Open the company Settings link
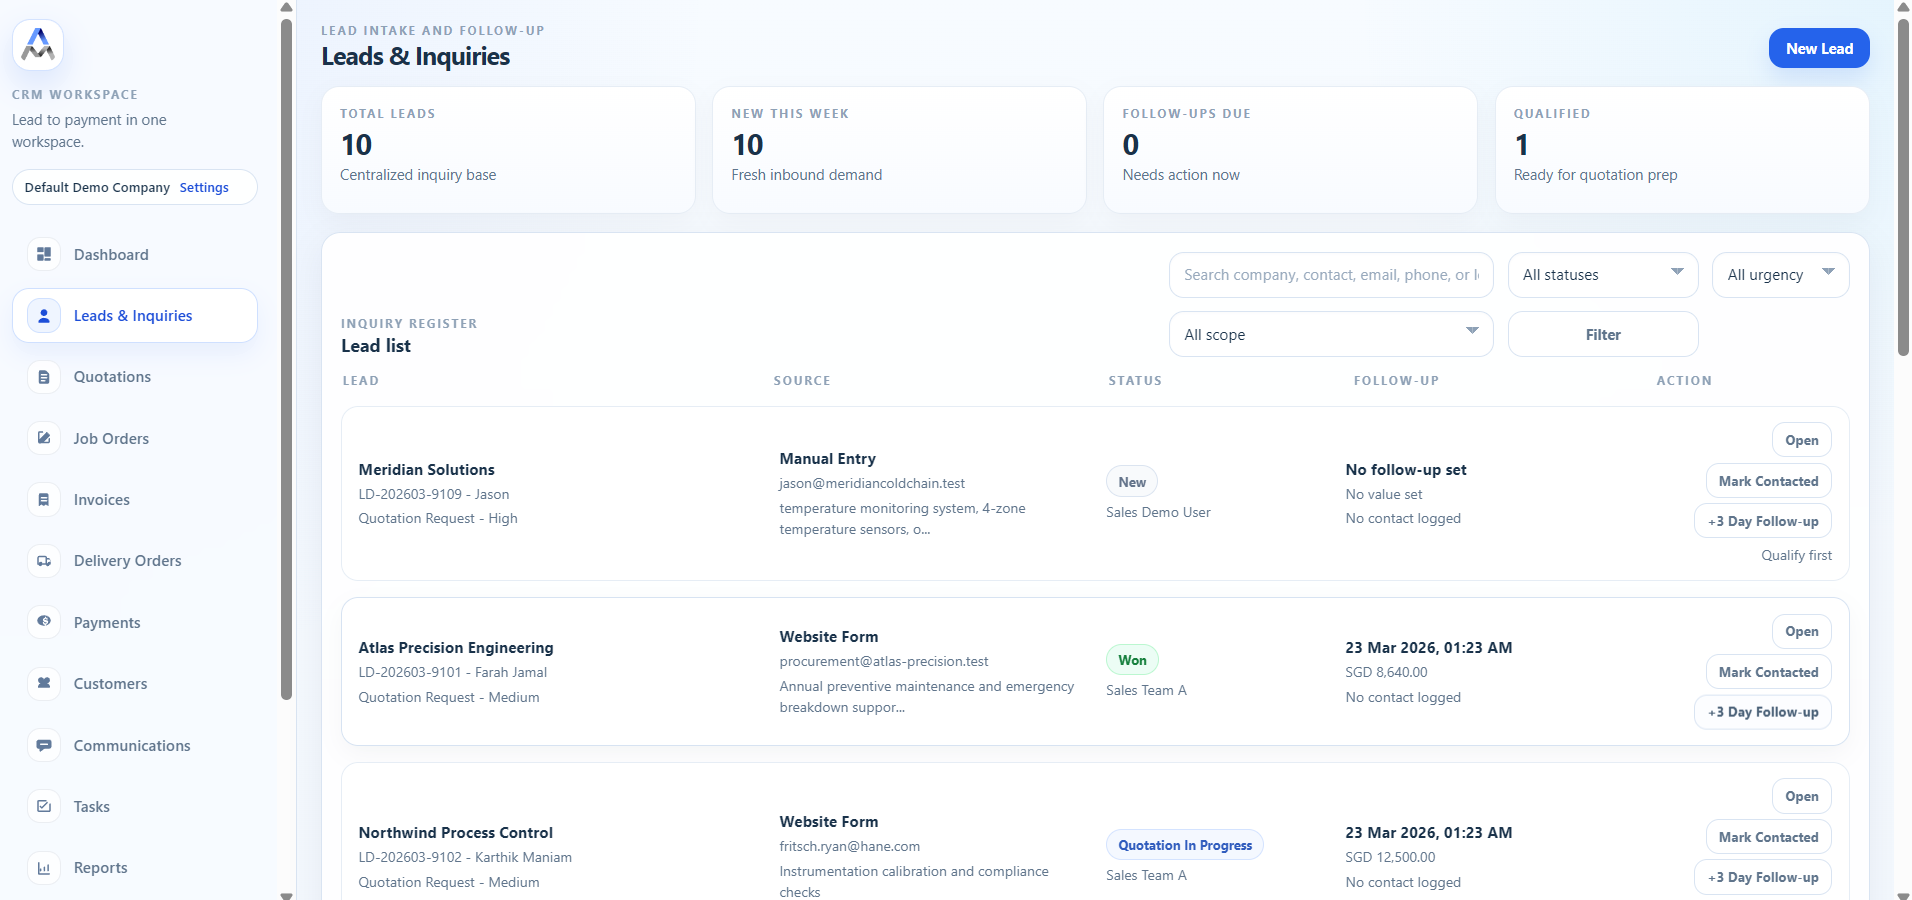This screenshot has height=900, width=1912. (204, 188)
